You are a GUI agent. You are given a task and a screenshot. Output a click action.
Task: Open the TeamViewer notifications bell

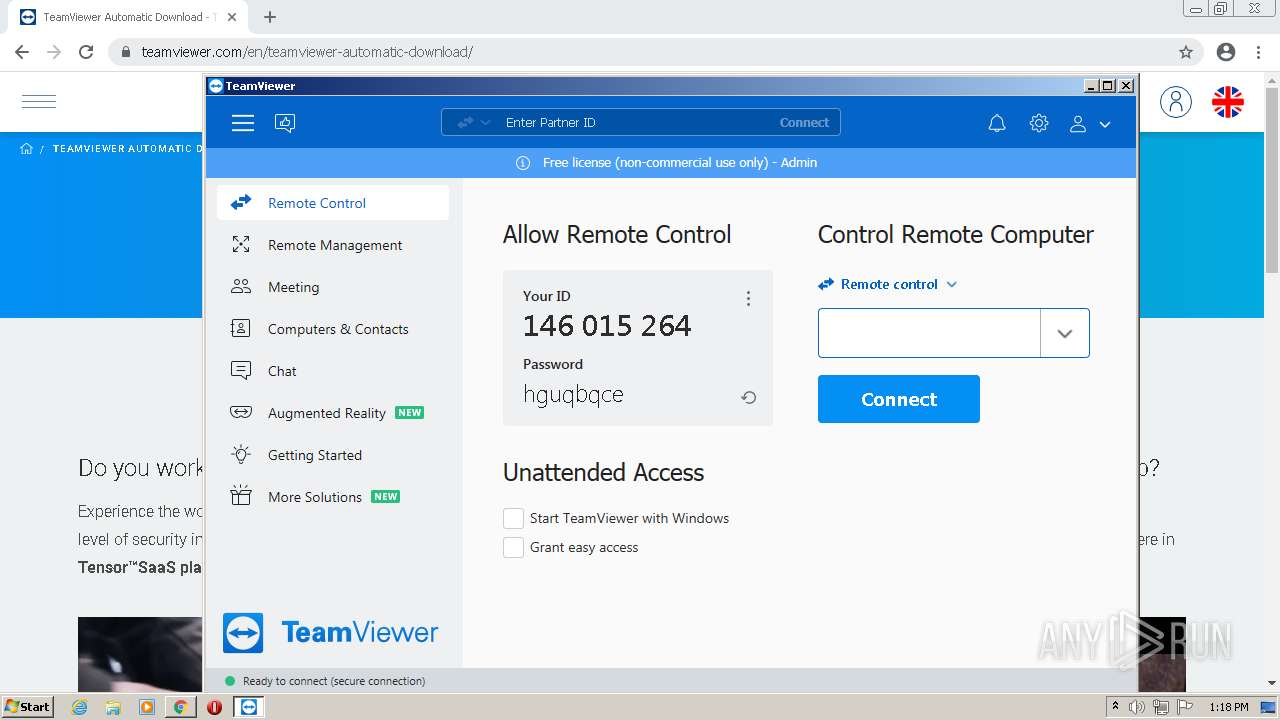(997, 123)
